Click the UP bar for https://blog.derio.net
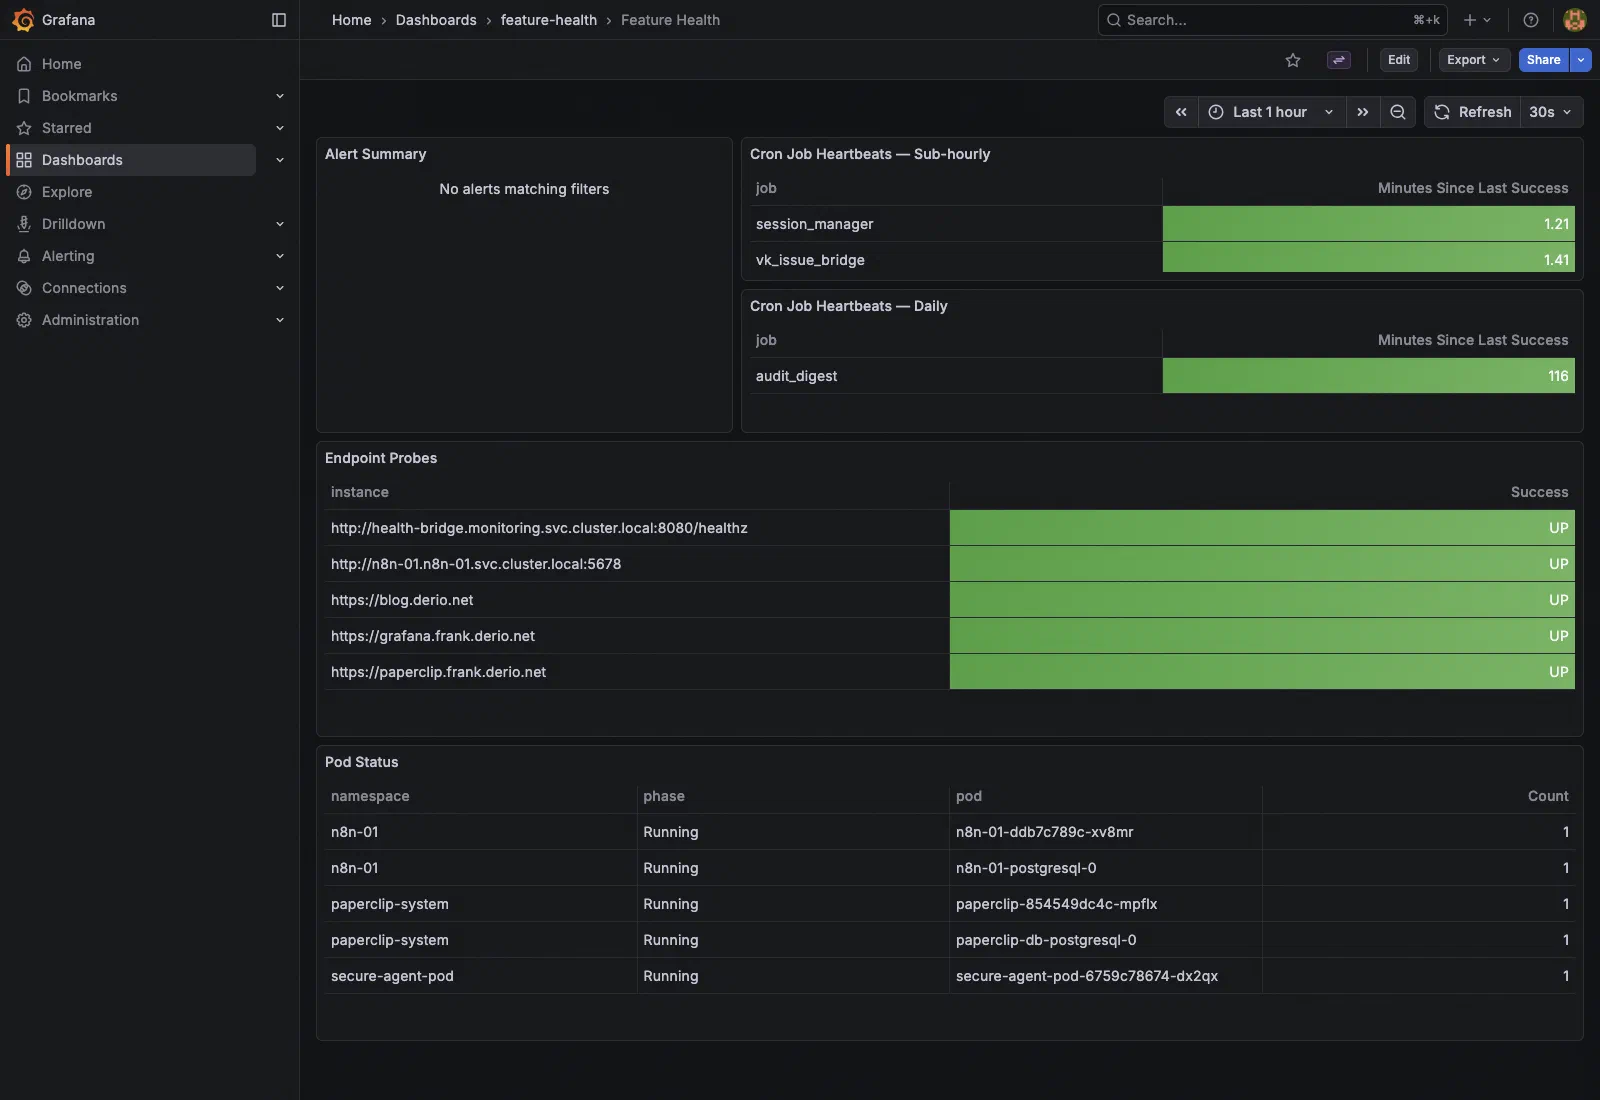The image size is (1600, 1100). pyautogui.click(x=1262, y=600)
